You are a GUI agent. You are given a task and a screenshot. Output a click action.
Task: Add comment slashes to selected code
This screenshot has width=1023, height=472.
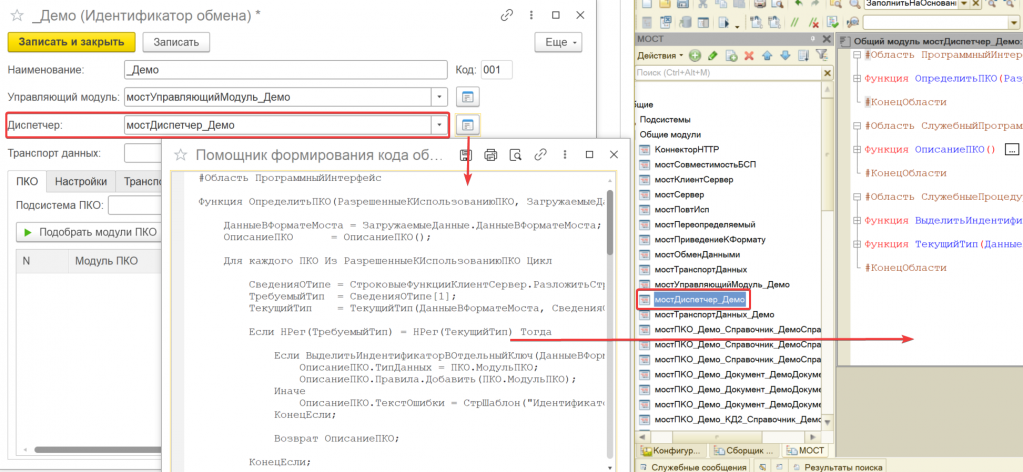tap(795, 23)
